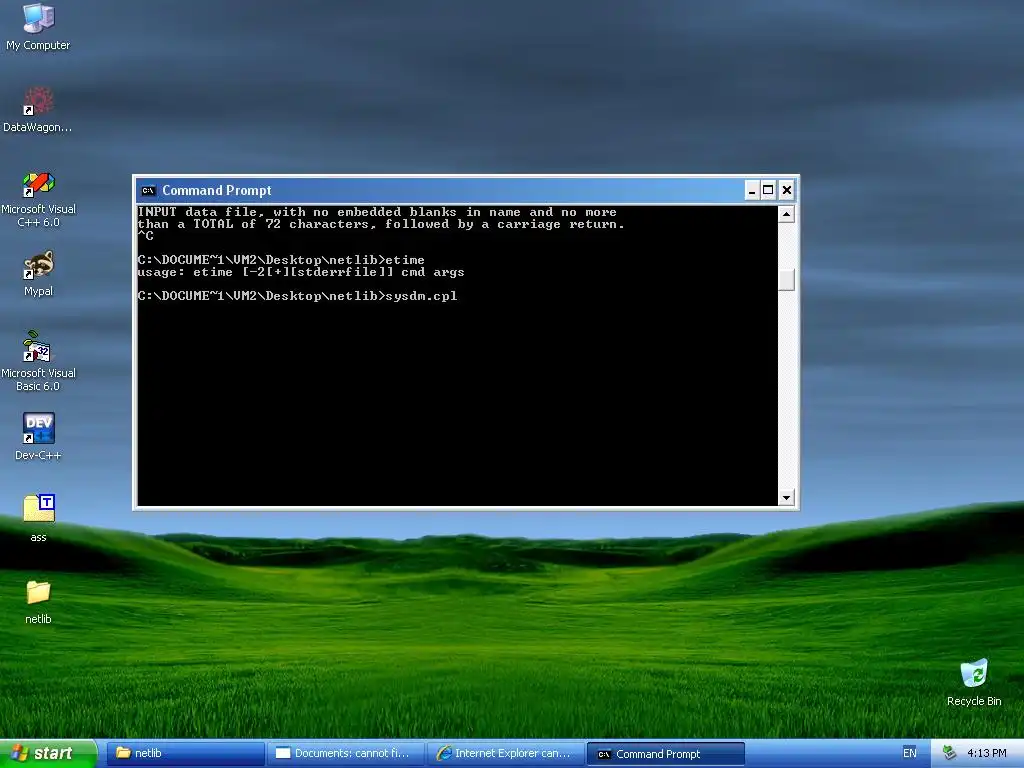The height and width of the screenshot is (768, 1024).
Task: Click the Command Prompt scrollbar thumb
Action: coord(786,280)
